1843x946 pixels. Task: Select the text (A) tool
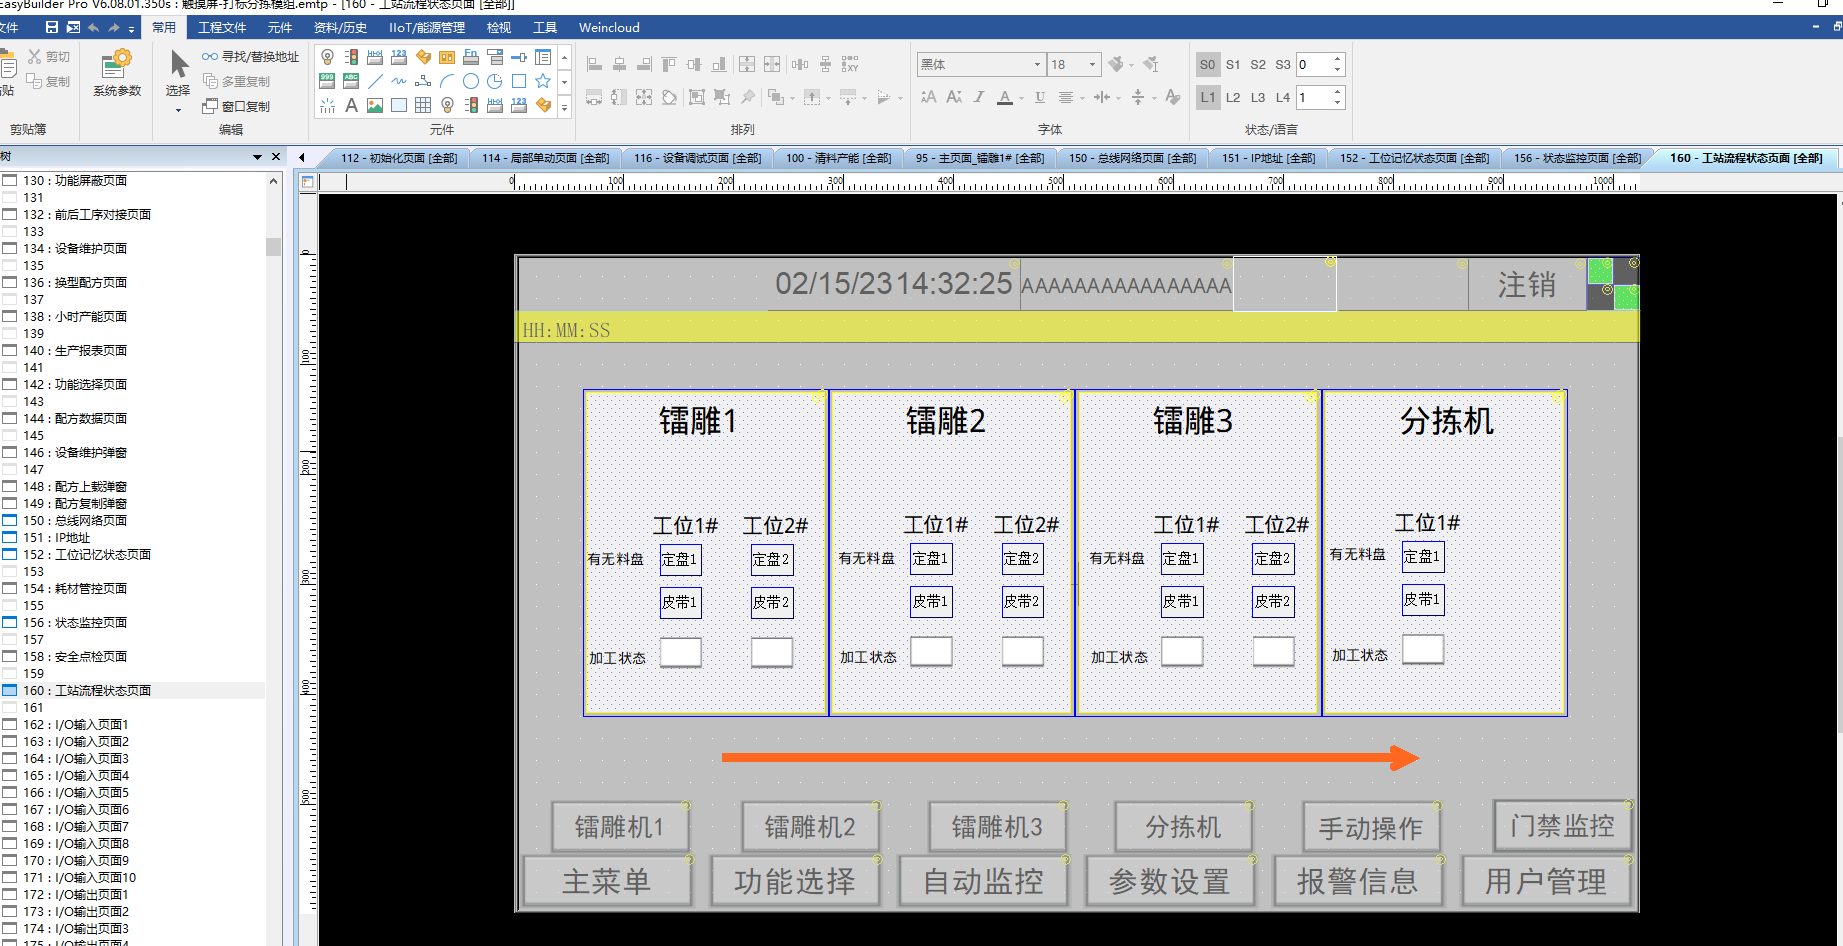tap(351, 105)
